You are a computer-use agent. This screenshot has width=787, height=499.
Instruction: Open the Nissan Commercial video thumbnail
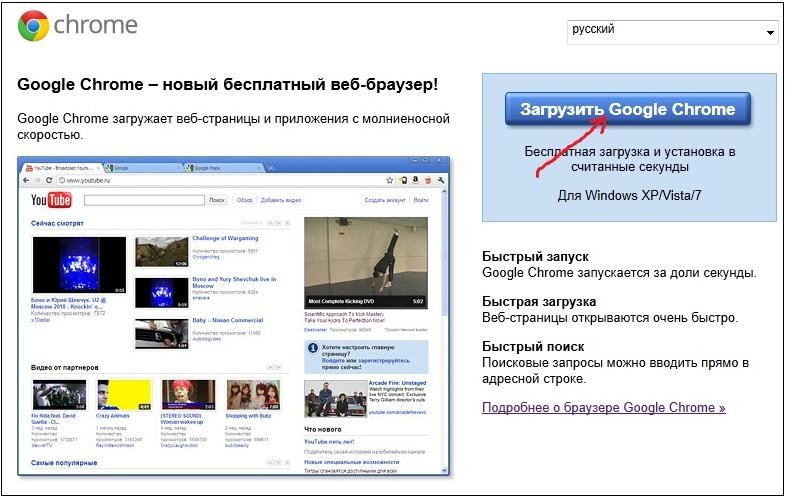162,334
